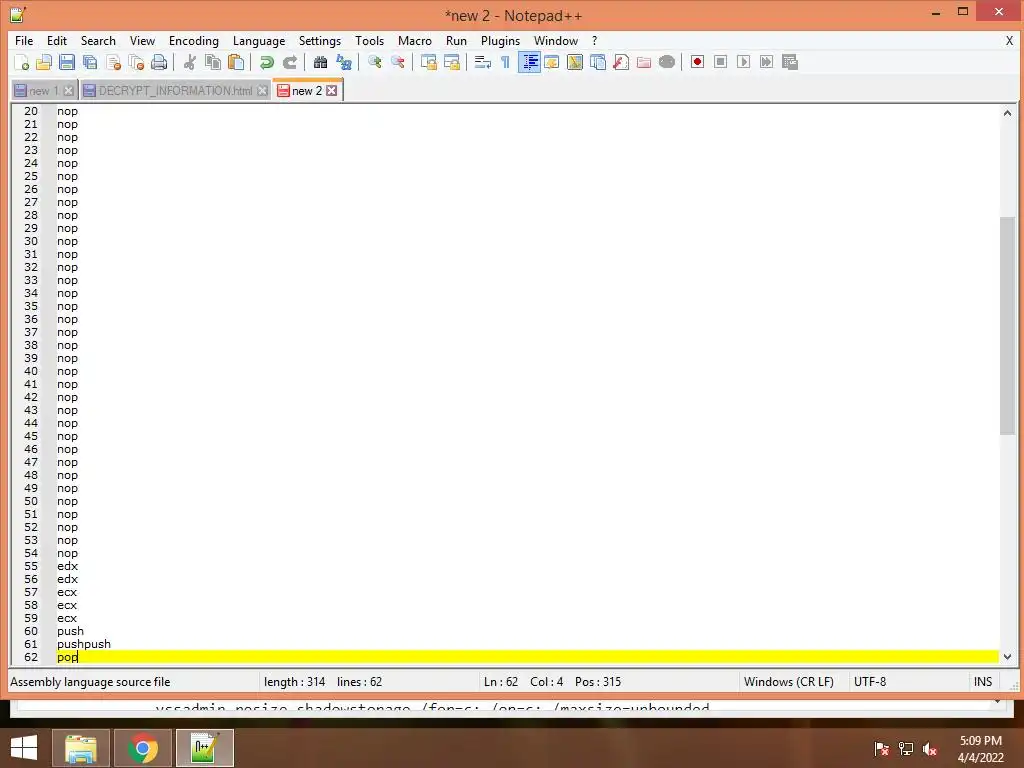
Task: Open the Document List panel icon
Action: [x=598, y=62]
